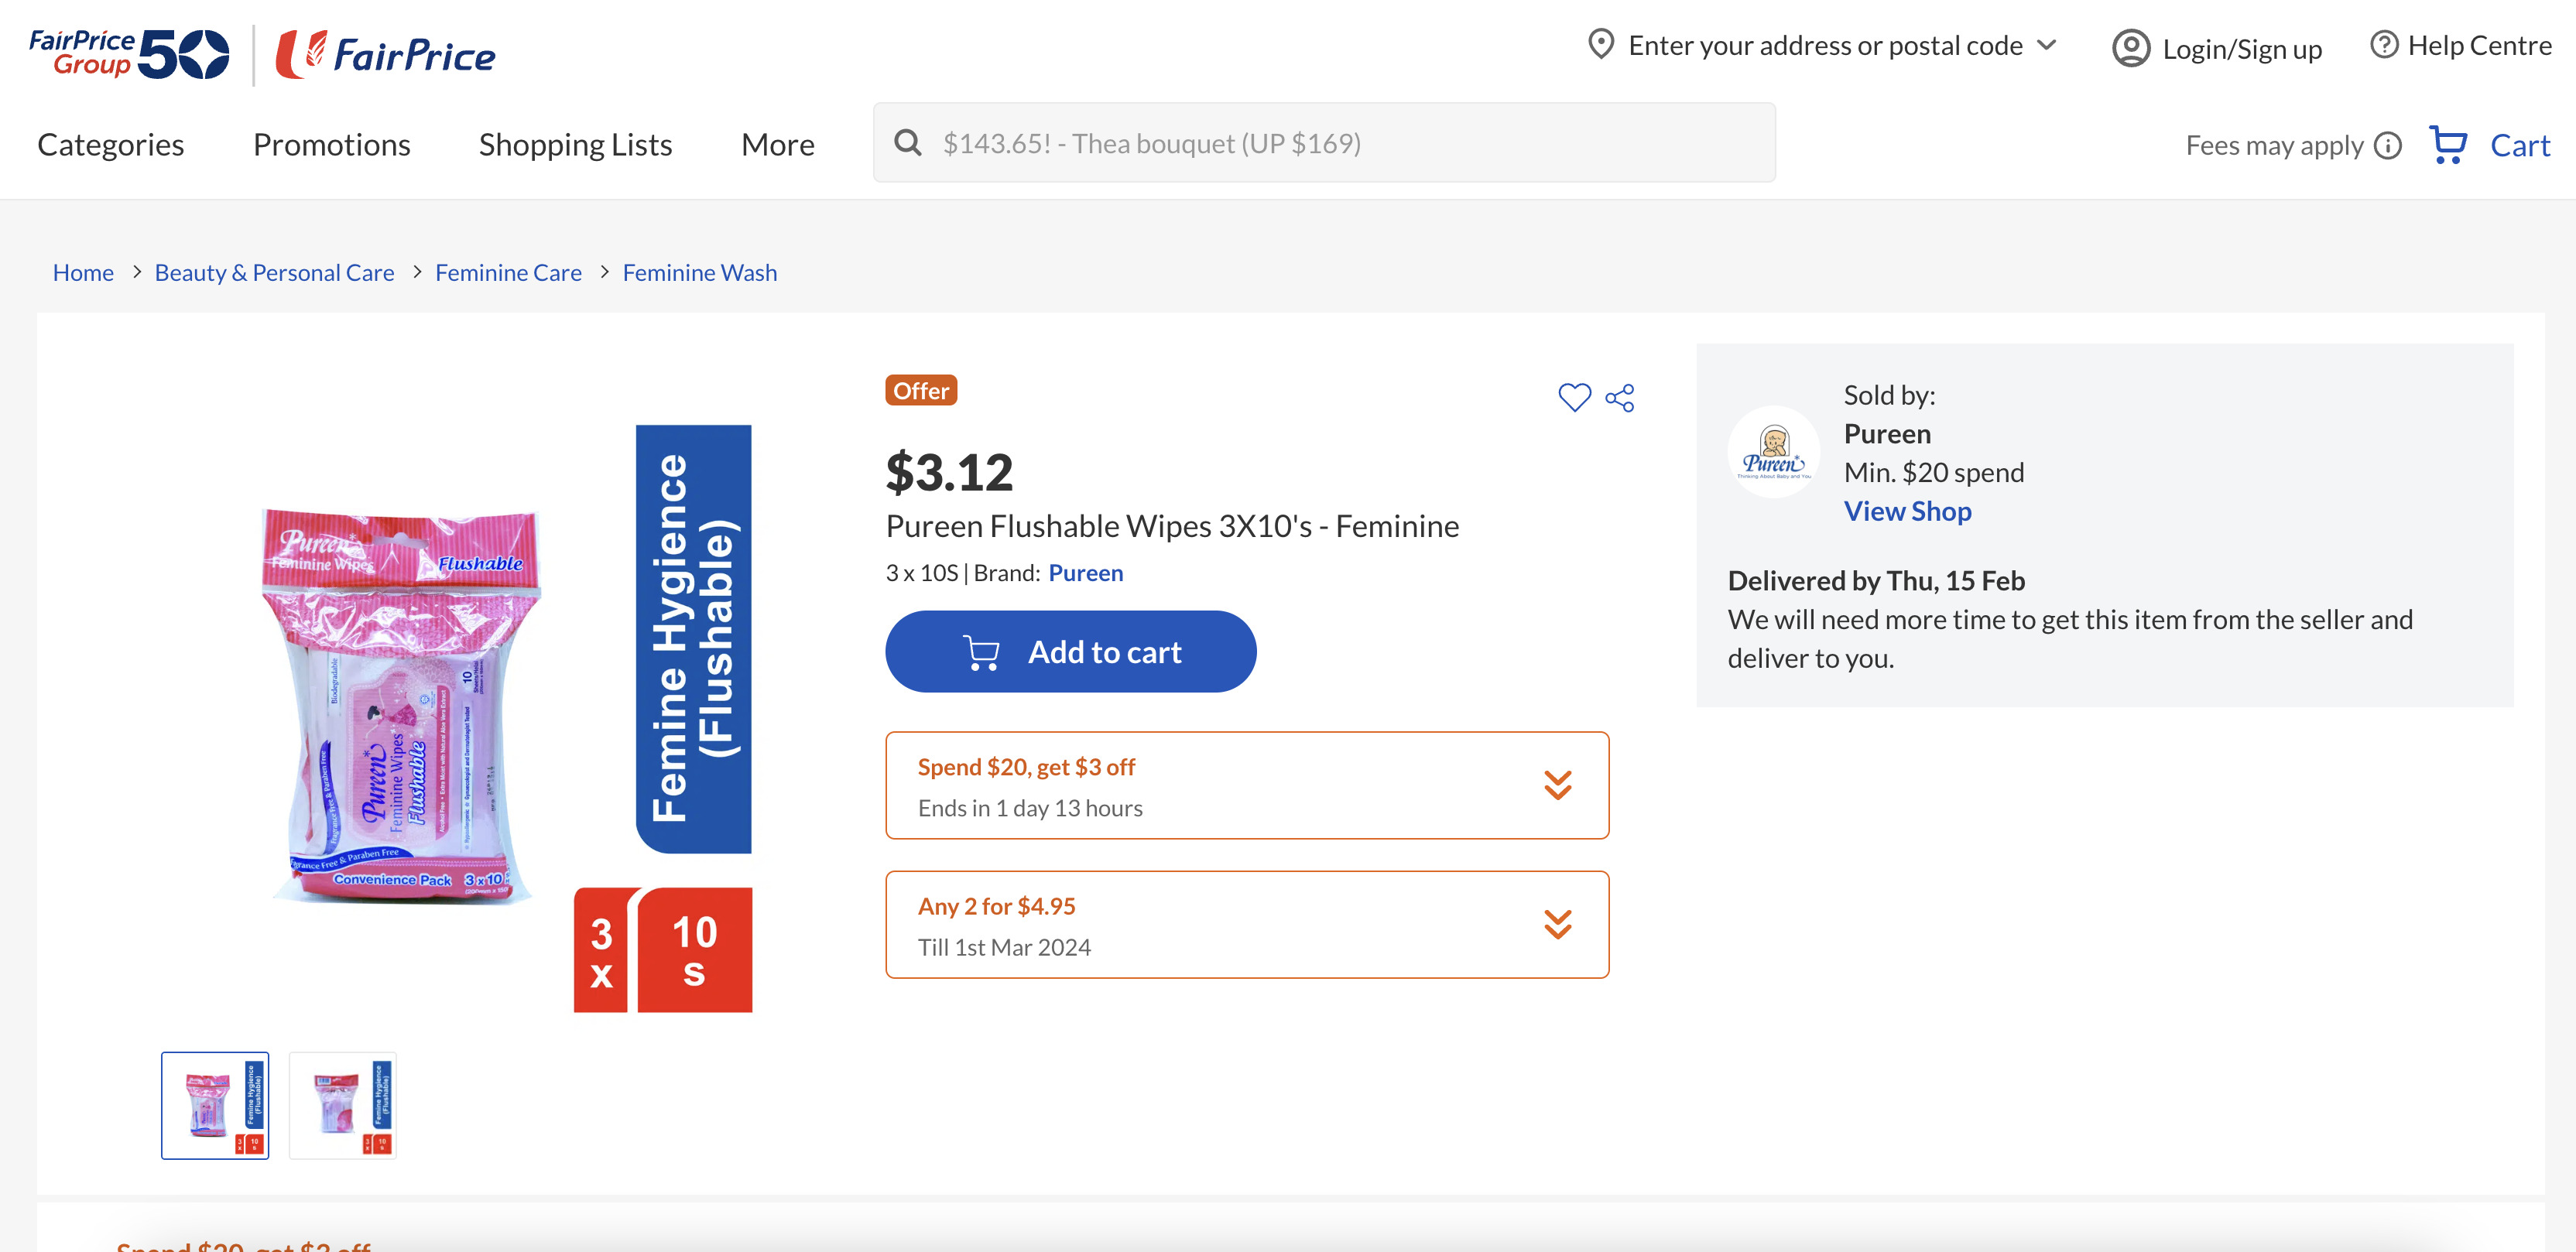Expand the address postal code dropdown
This screenshot has width=2576, height=1252.
[2047, 45]
